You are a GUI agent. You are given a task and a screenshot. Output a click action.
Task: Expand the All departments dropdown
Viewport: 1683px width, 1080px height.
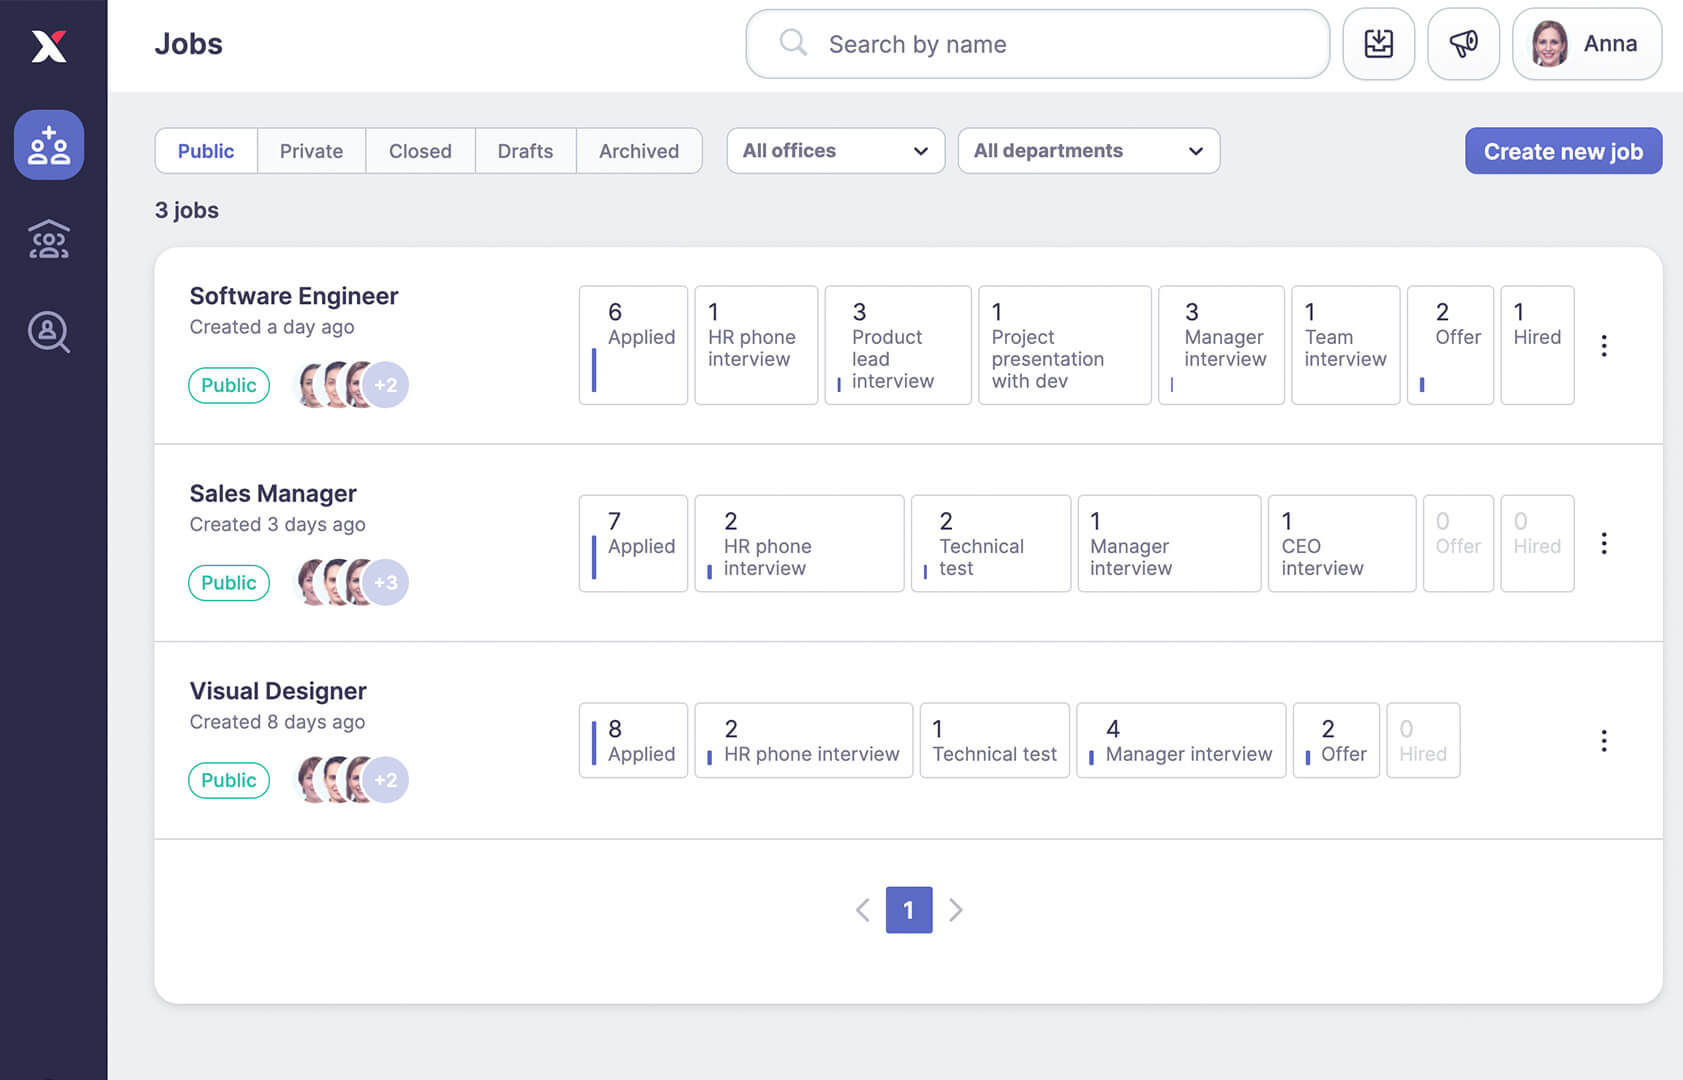[1088, 151]
